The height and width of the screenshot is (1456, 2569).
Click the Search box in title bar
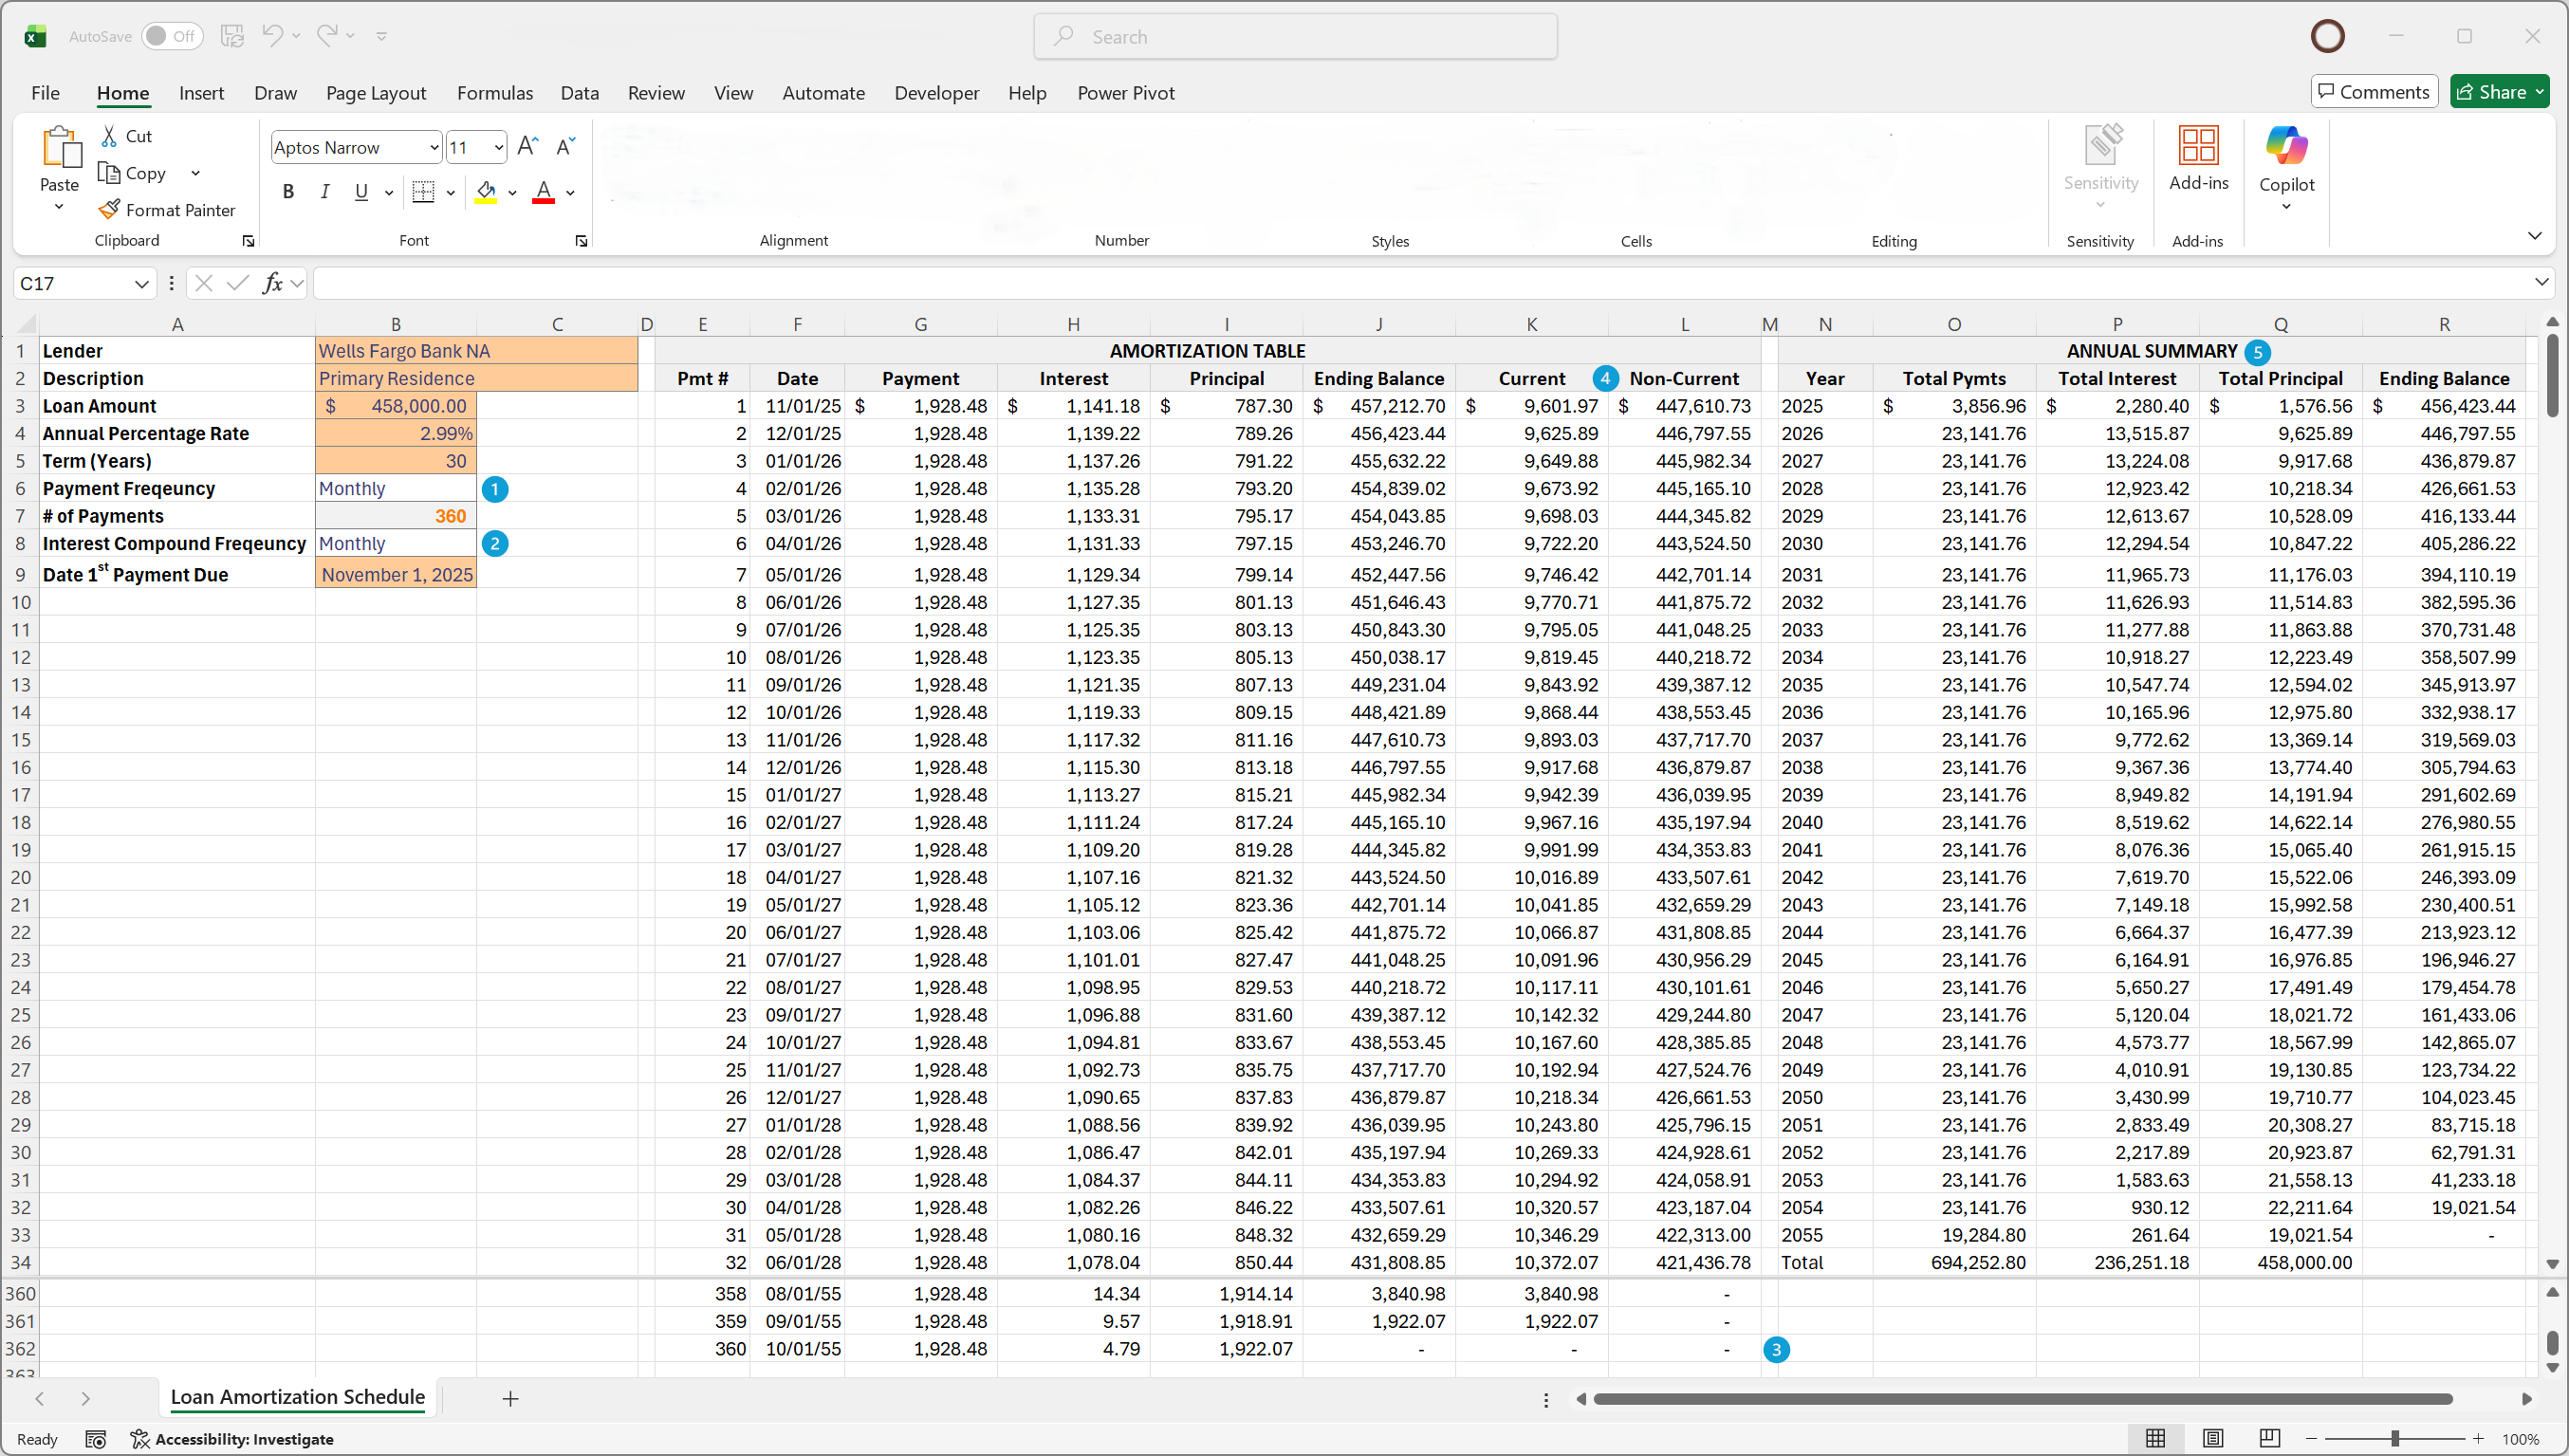click(x=1295, y=37)
